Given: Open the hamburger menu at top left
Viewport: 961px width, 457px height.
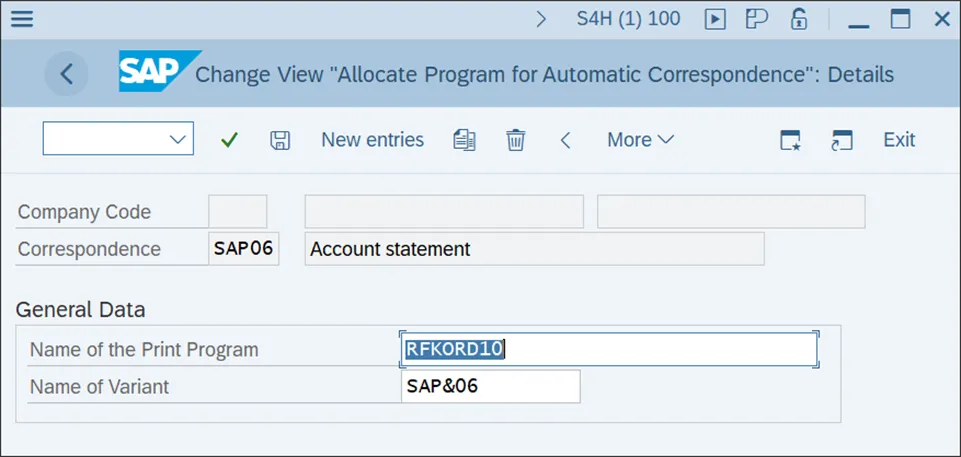Looking at the screenshot, I should [x=21, y=19].
